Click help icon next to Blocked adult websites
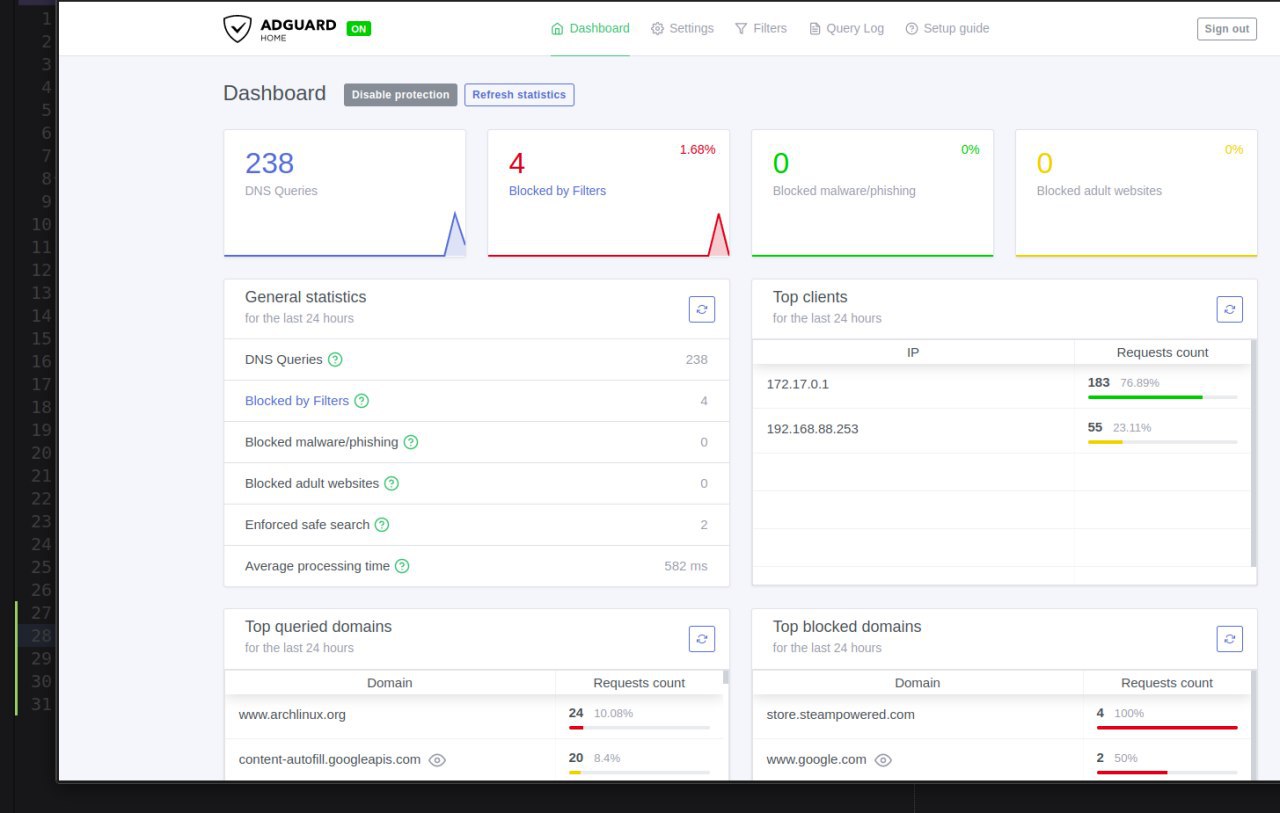The height and width of the screenshot is (813, 1280). [x=391, y=483]
